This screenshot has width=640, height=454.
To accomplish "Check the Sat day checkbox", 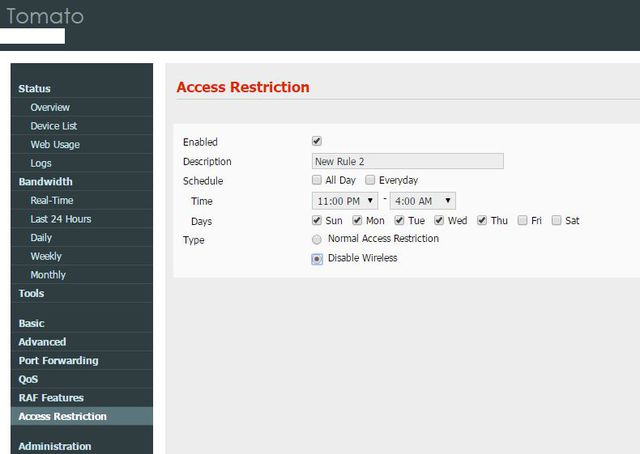I will point(556,220).
